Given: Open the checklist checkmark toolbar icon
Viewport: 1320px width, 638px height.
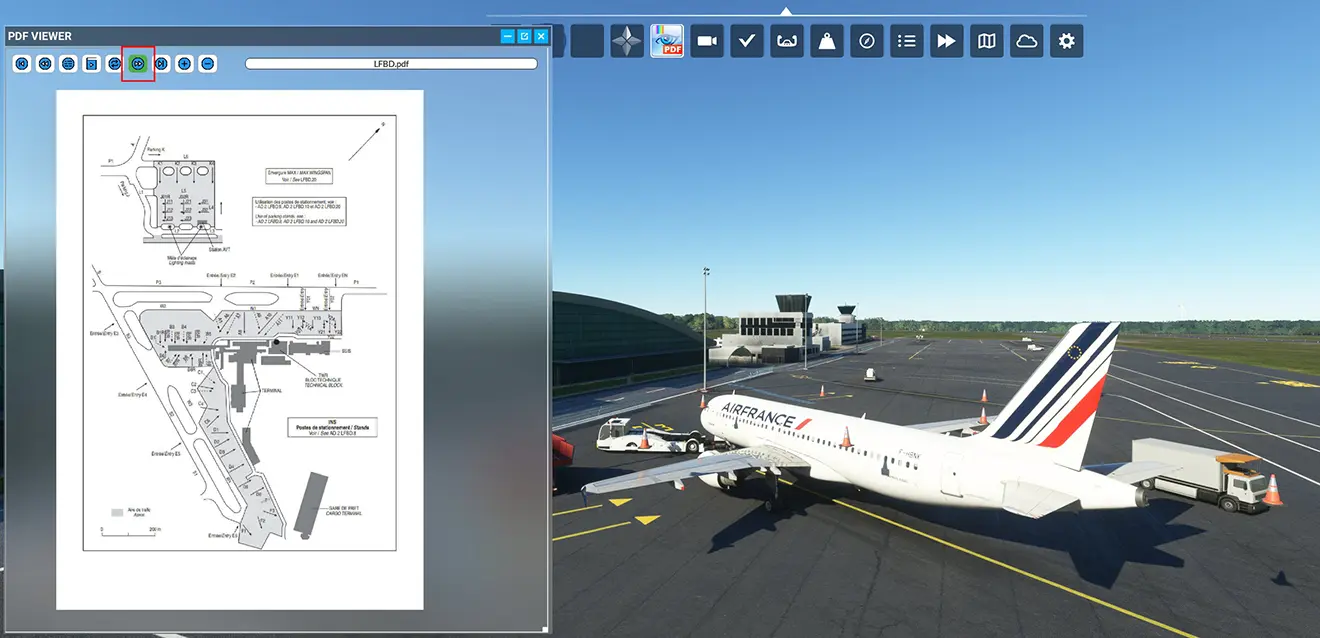Looking at the screenshot, I should tap(747, 41).
